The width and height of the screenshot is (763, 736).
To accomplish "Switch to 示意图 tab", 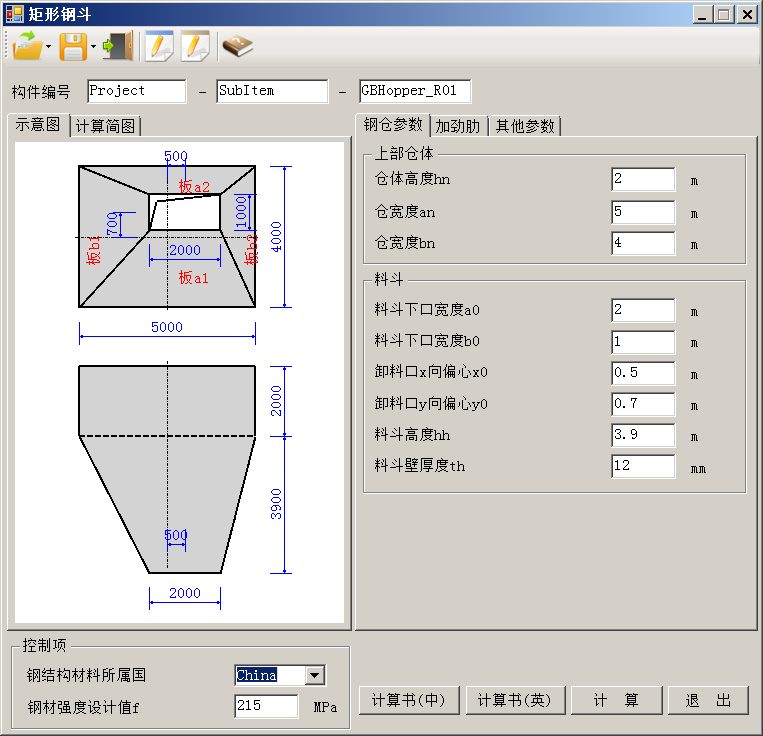I will pos(38,125).
